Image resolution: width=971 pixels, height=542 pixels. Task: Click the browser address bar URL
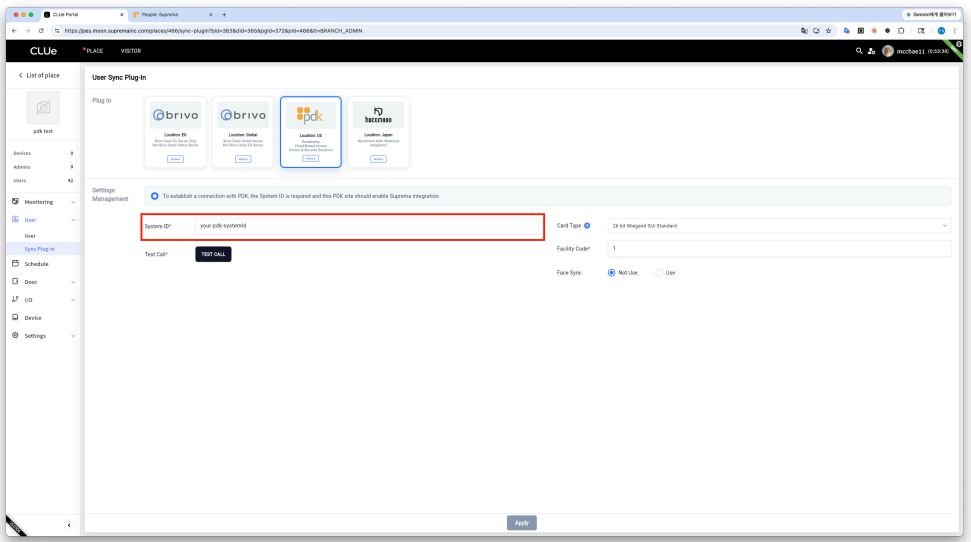214,30
